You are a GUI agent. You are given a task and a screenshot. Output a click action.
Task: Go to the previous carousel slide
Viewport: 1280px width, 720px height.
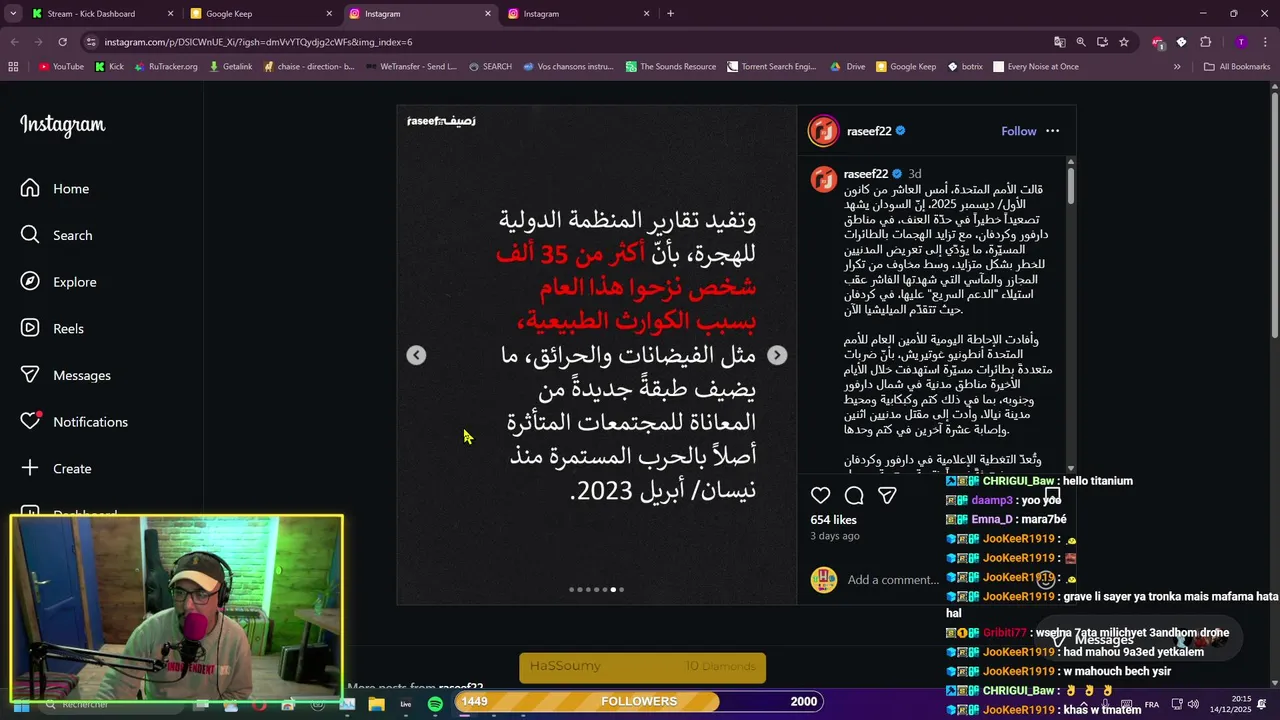tap(416, 355)
